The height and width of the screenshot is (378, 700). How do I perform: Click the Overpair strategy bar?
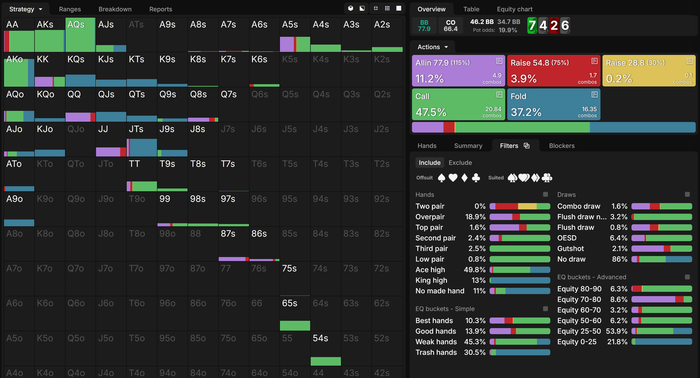520,217
